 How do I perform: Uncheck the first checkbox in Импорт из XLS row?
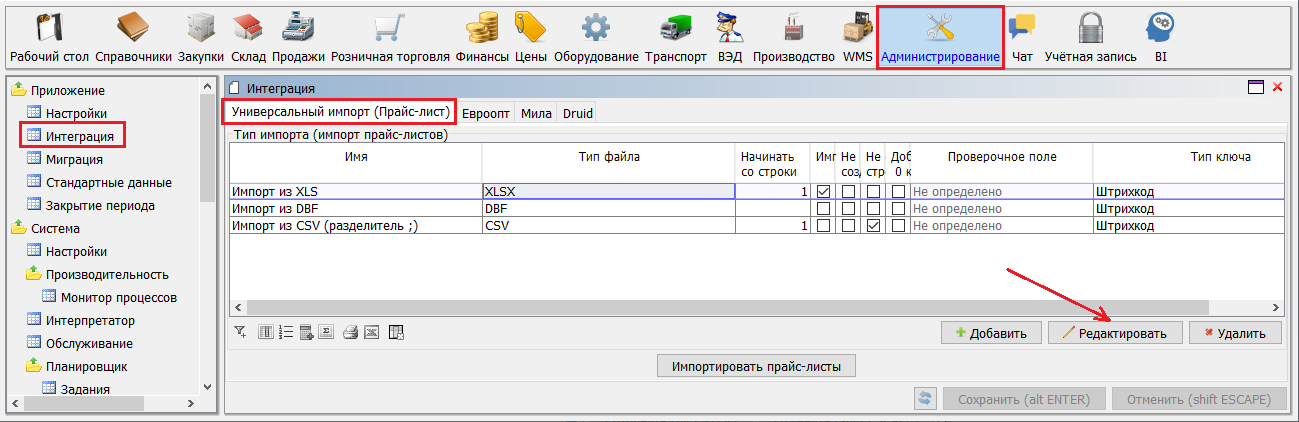[824, 191]
